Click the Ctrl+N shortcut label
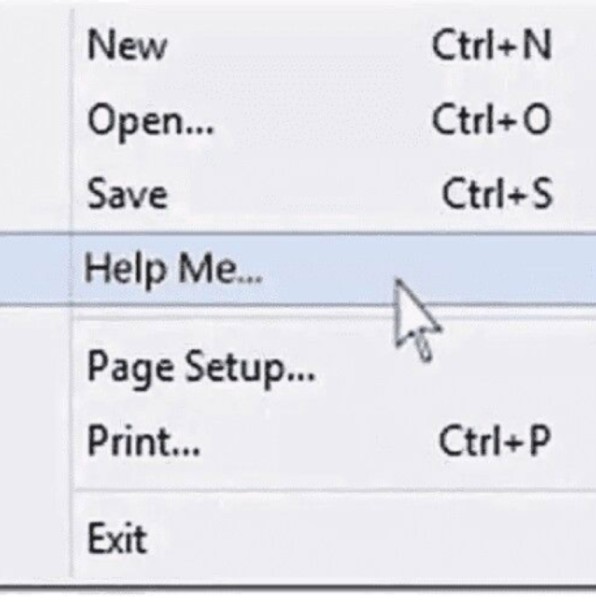The width and height of the screenshot is (596, 603). click(x=492, y=44)
